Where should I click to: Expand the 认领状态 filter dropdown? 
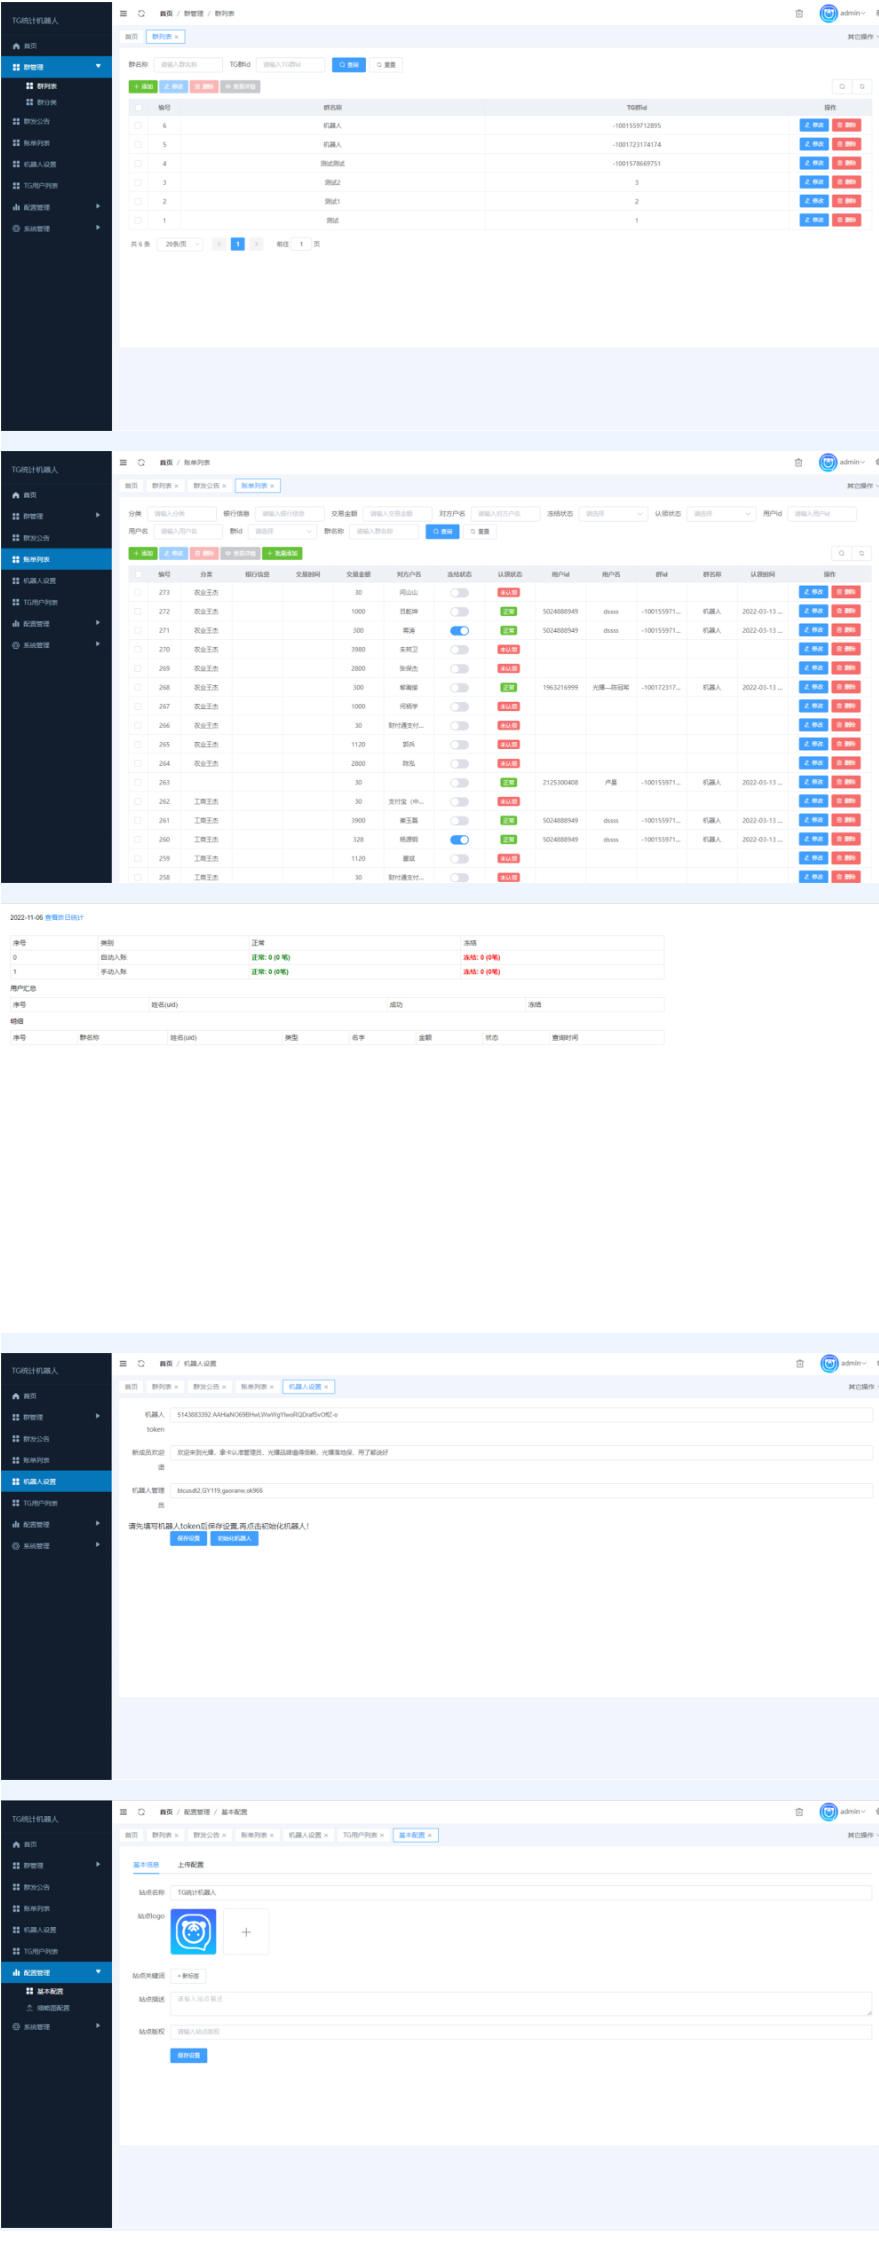pos(720,514)
